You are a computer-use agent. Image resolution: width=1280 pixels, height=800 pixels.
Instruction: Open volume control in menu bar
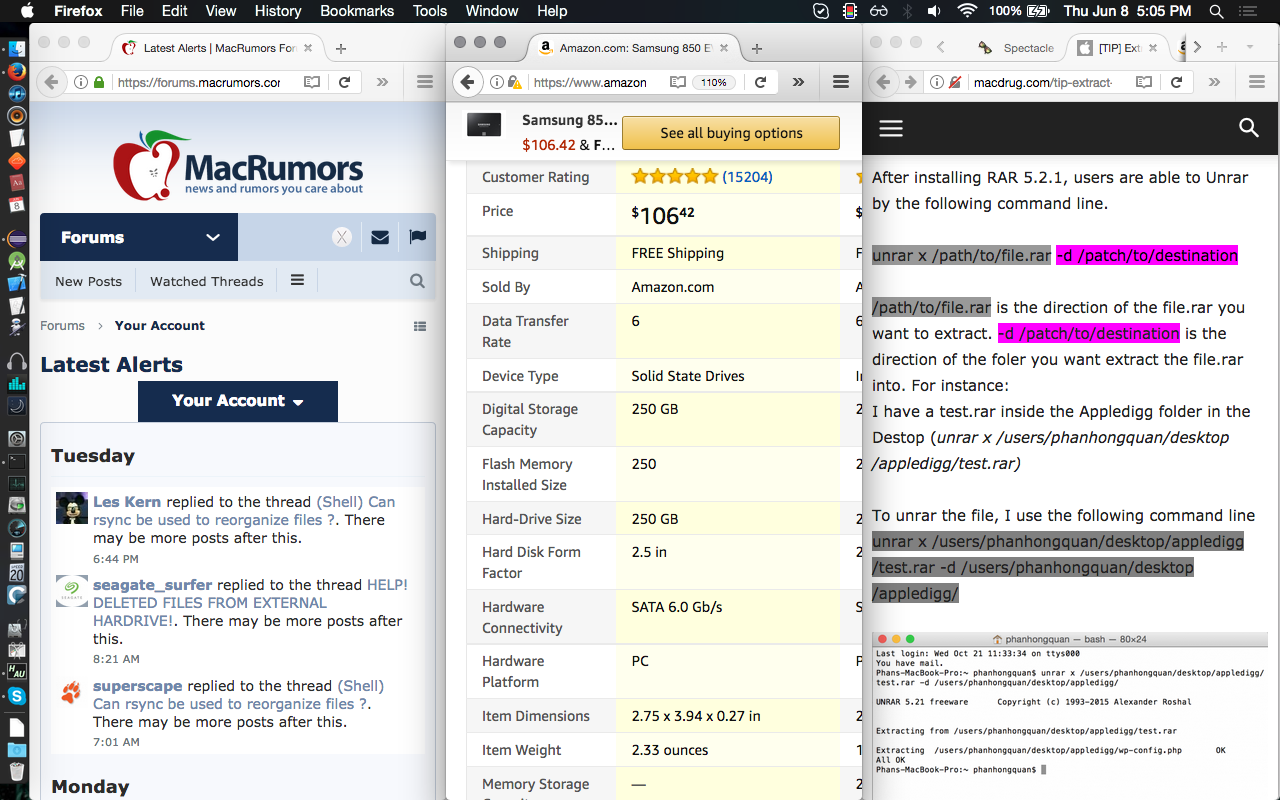(x=934, y=11)
